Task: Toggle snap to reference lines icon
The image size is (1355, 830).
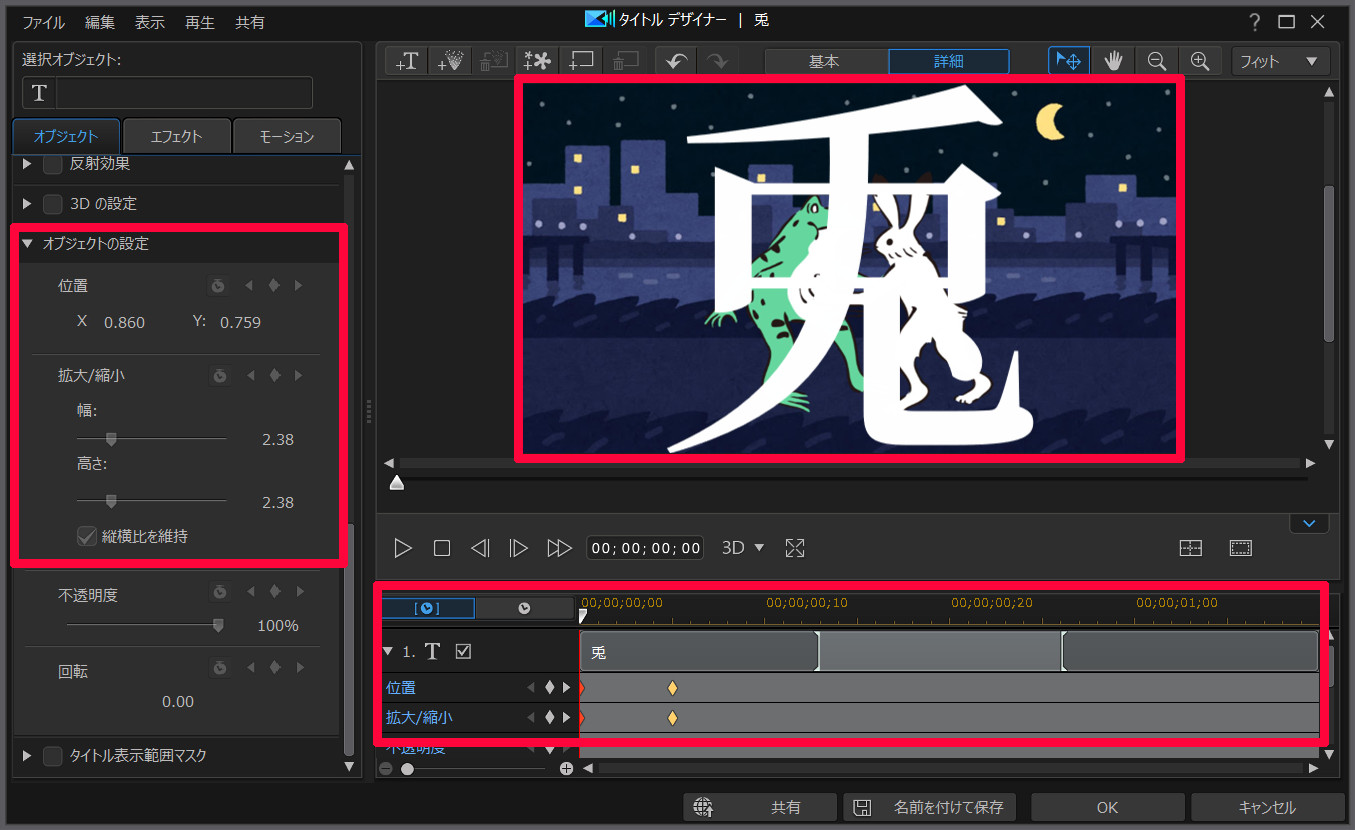Action: (1190, 548)
